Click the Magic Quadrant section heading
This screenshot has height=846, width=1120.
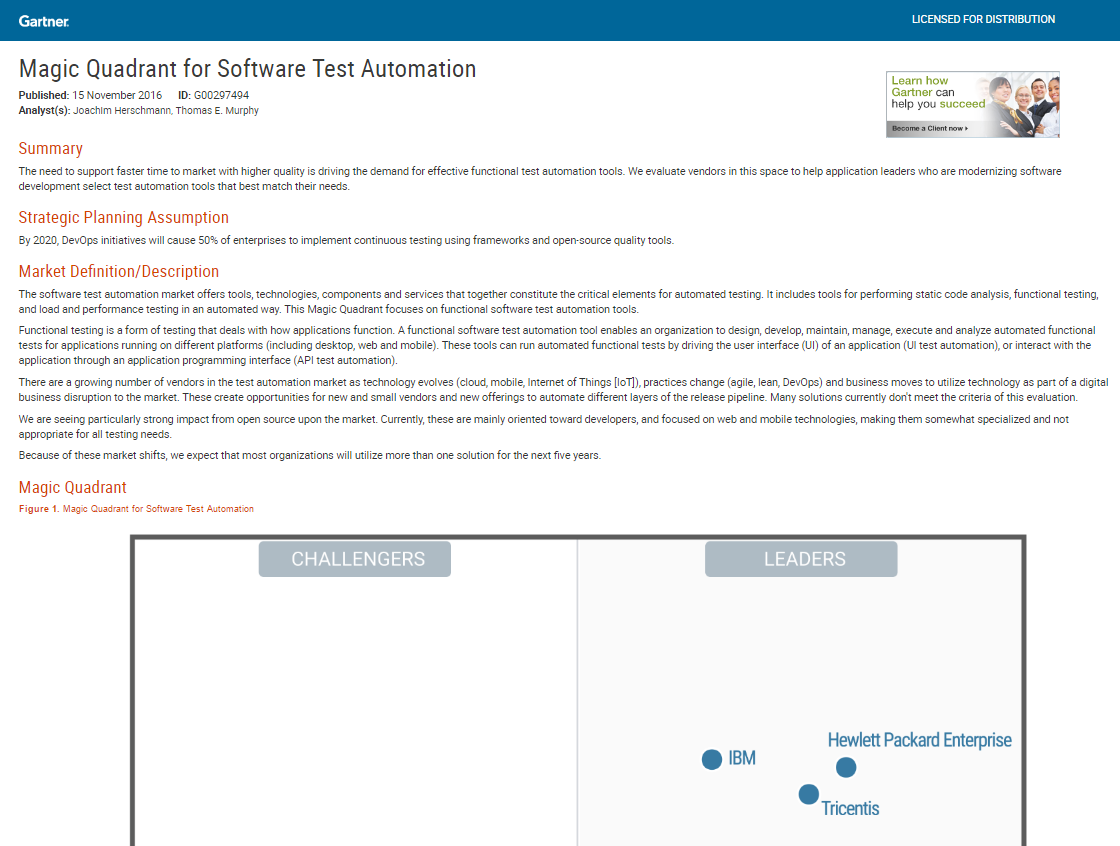tap(72, 487)
